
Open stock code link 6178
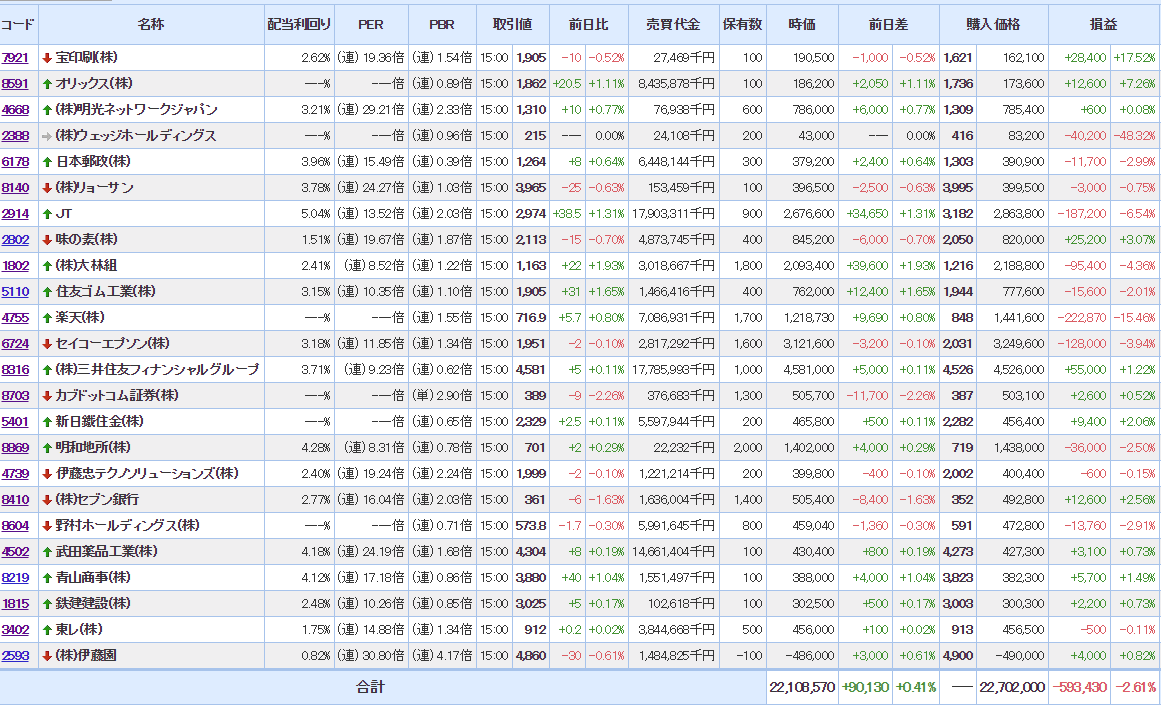15,162
